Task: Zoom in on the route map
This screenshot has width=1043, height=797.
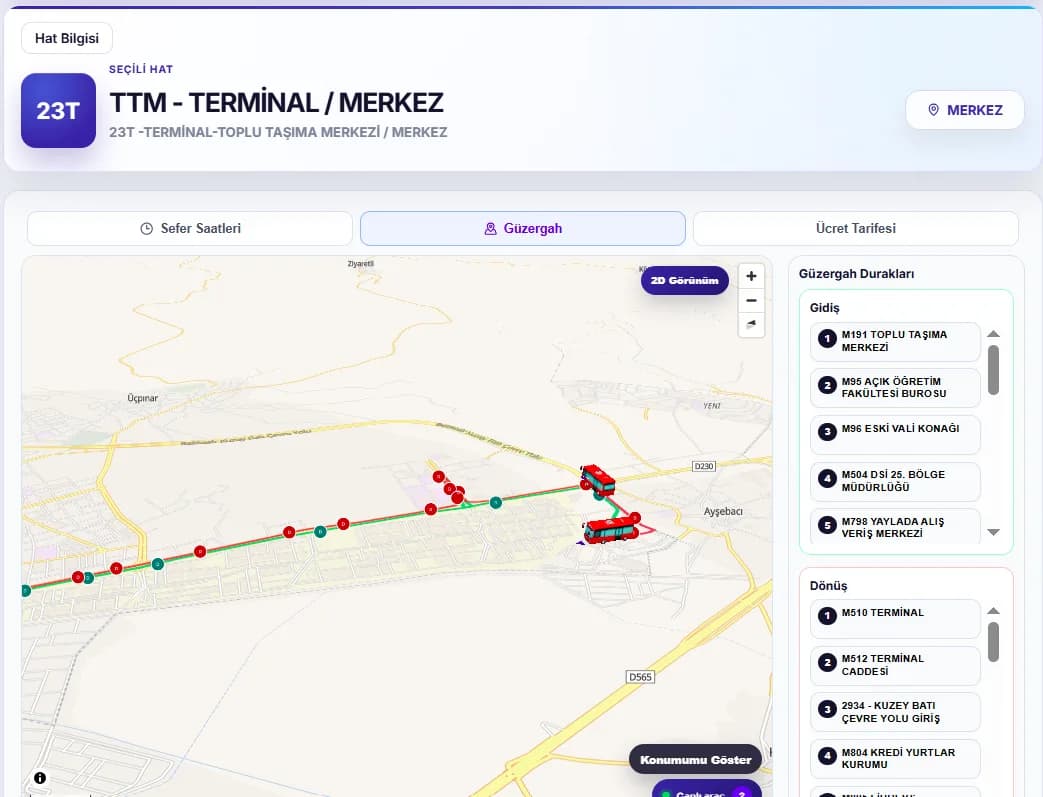Action: tap(751, 276)
